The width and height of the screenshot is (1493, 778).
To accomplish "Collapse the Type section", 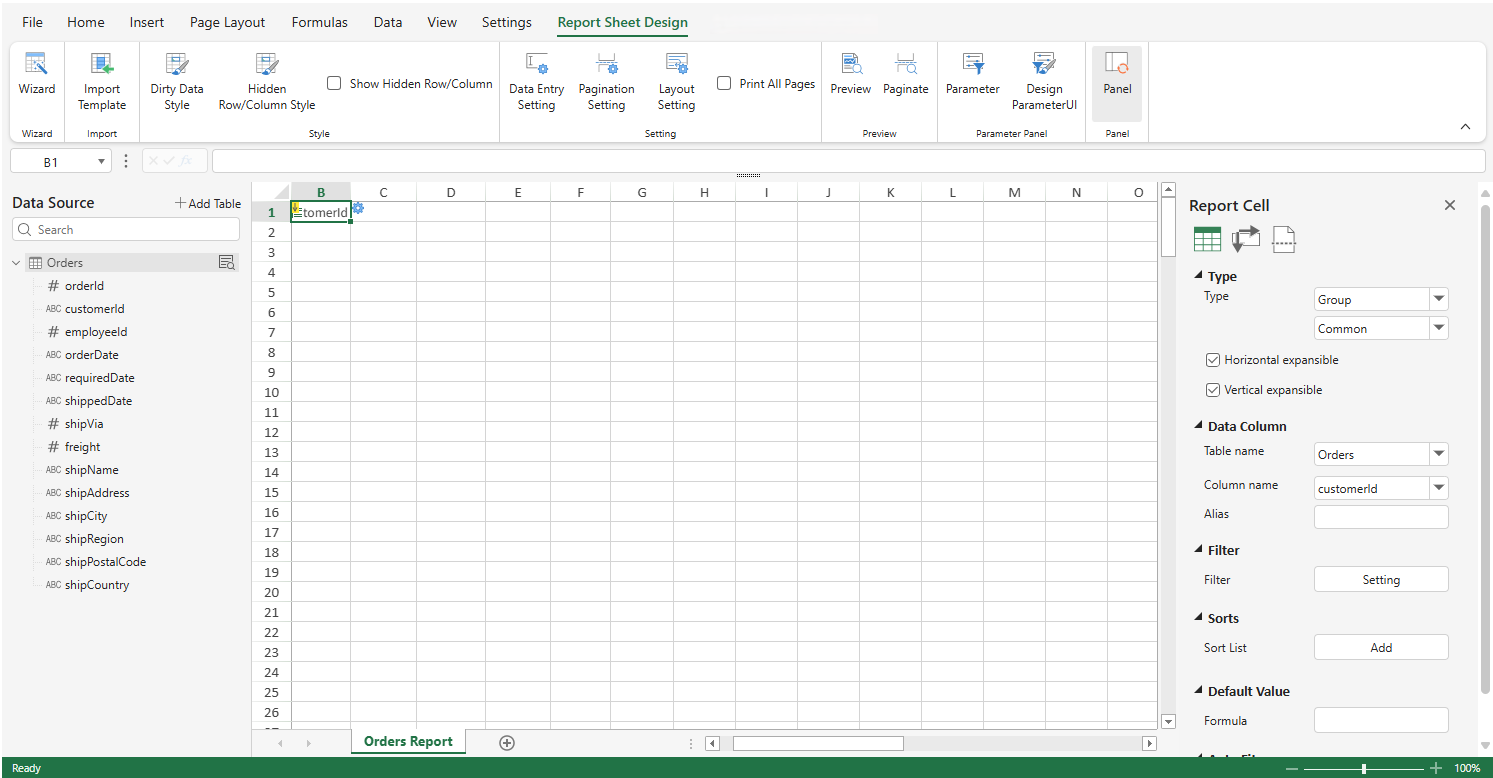I will (x=1199, y=276).
